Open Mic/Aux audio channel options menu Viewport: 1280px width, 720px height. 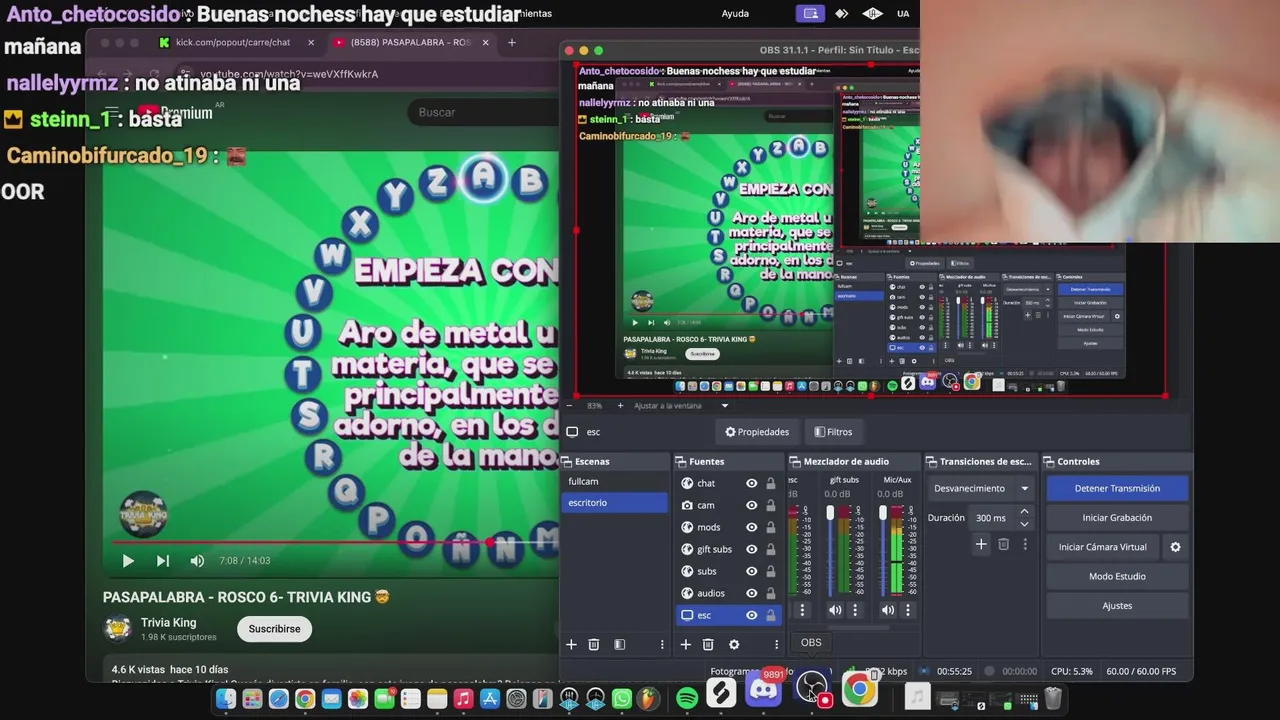click(x=908, y=610)
